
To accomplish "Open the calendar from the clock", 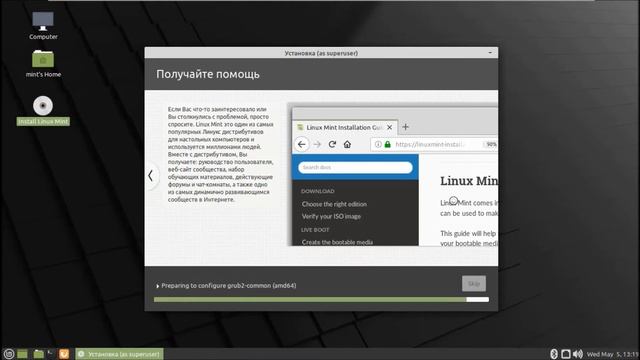I will tap(613, 354).
